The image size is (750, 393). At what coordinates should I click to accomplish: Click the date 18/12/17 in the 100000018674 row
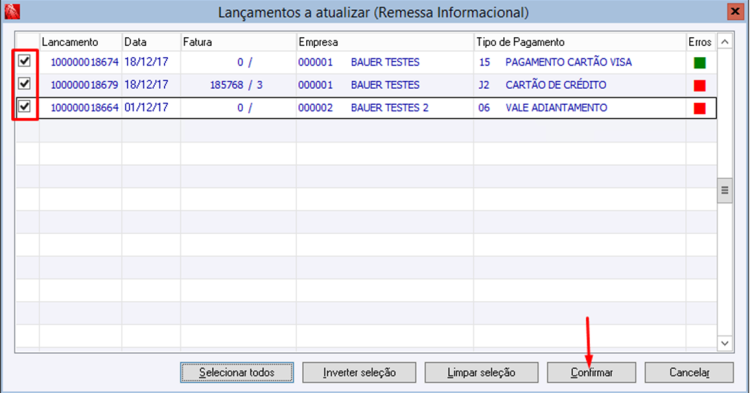(x=146, y=62)
